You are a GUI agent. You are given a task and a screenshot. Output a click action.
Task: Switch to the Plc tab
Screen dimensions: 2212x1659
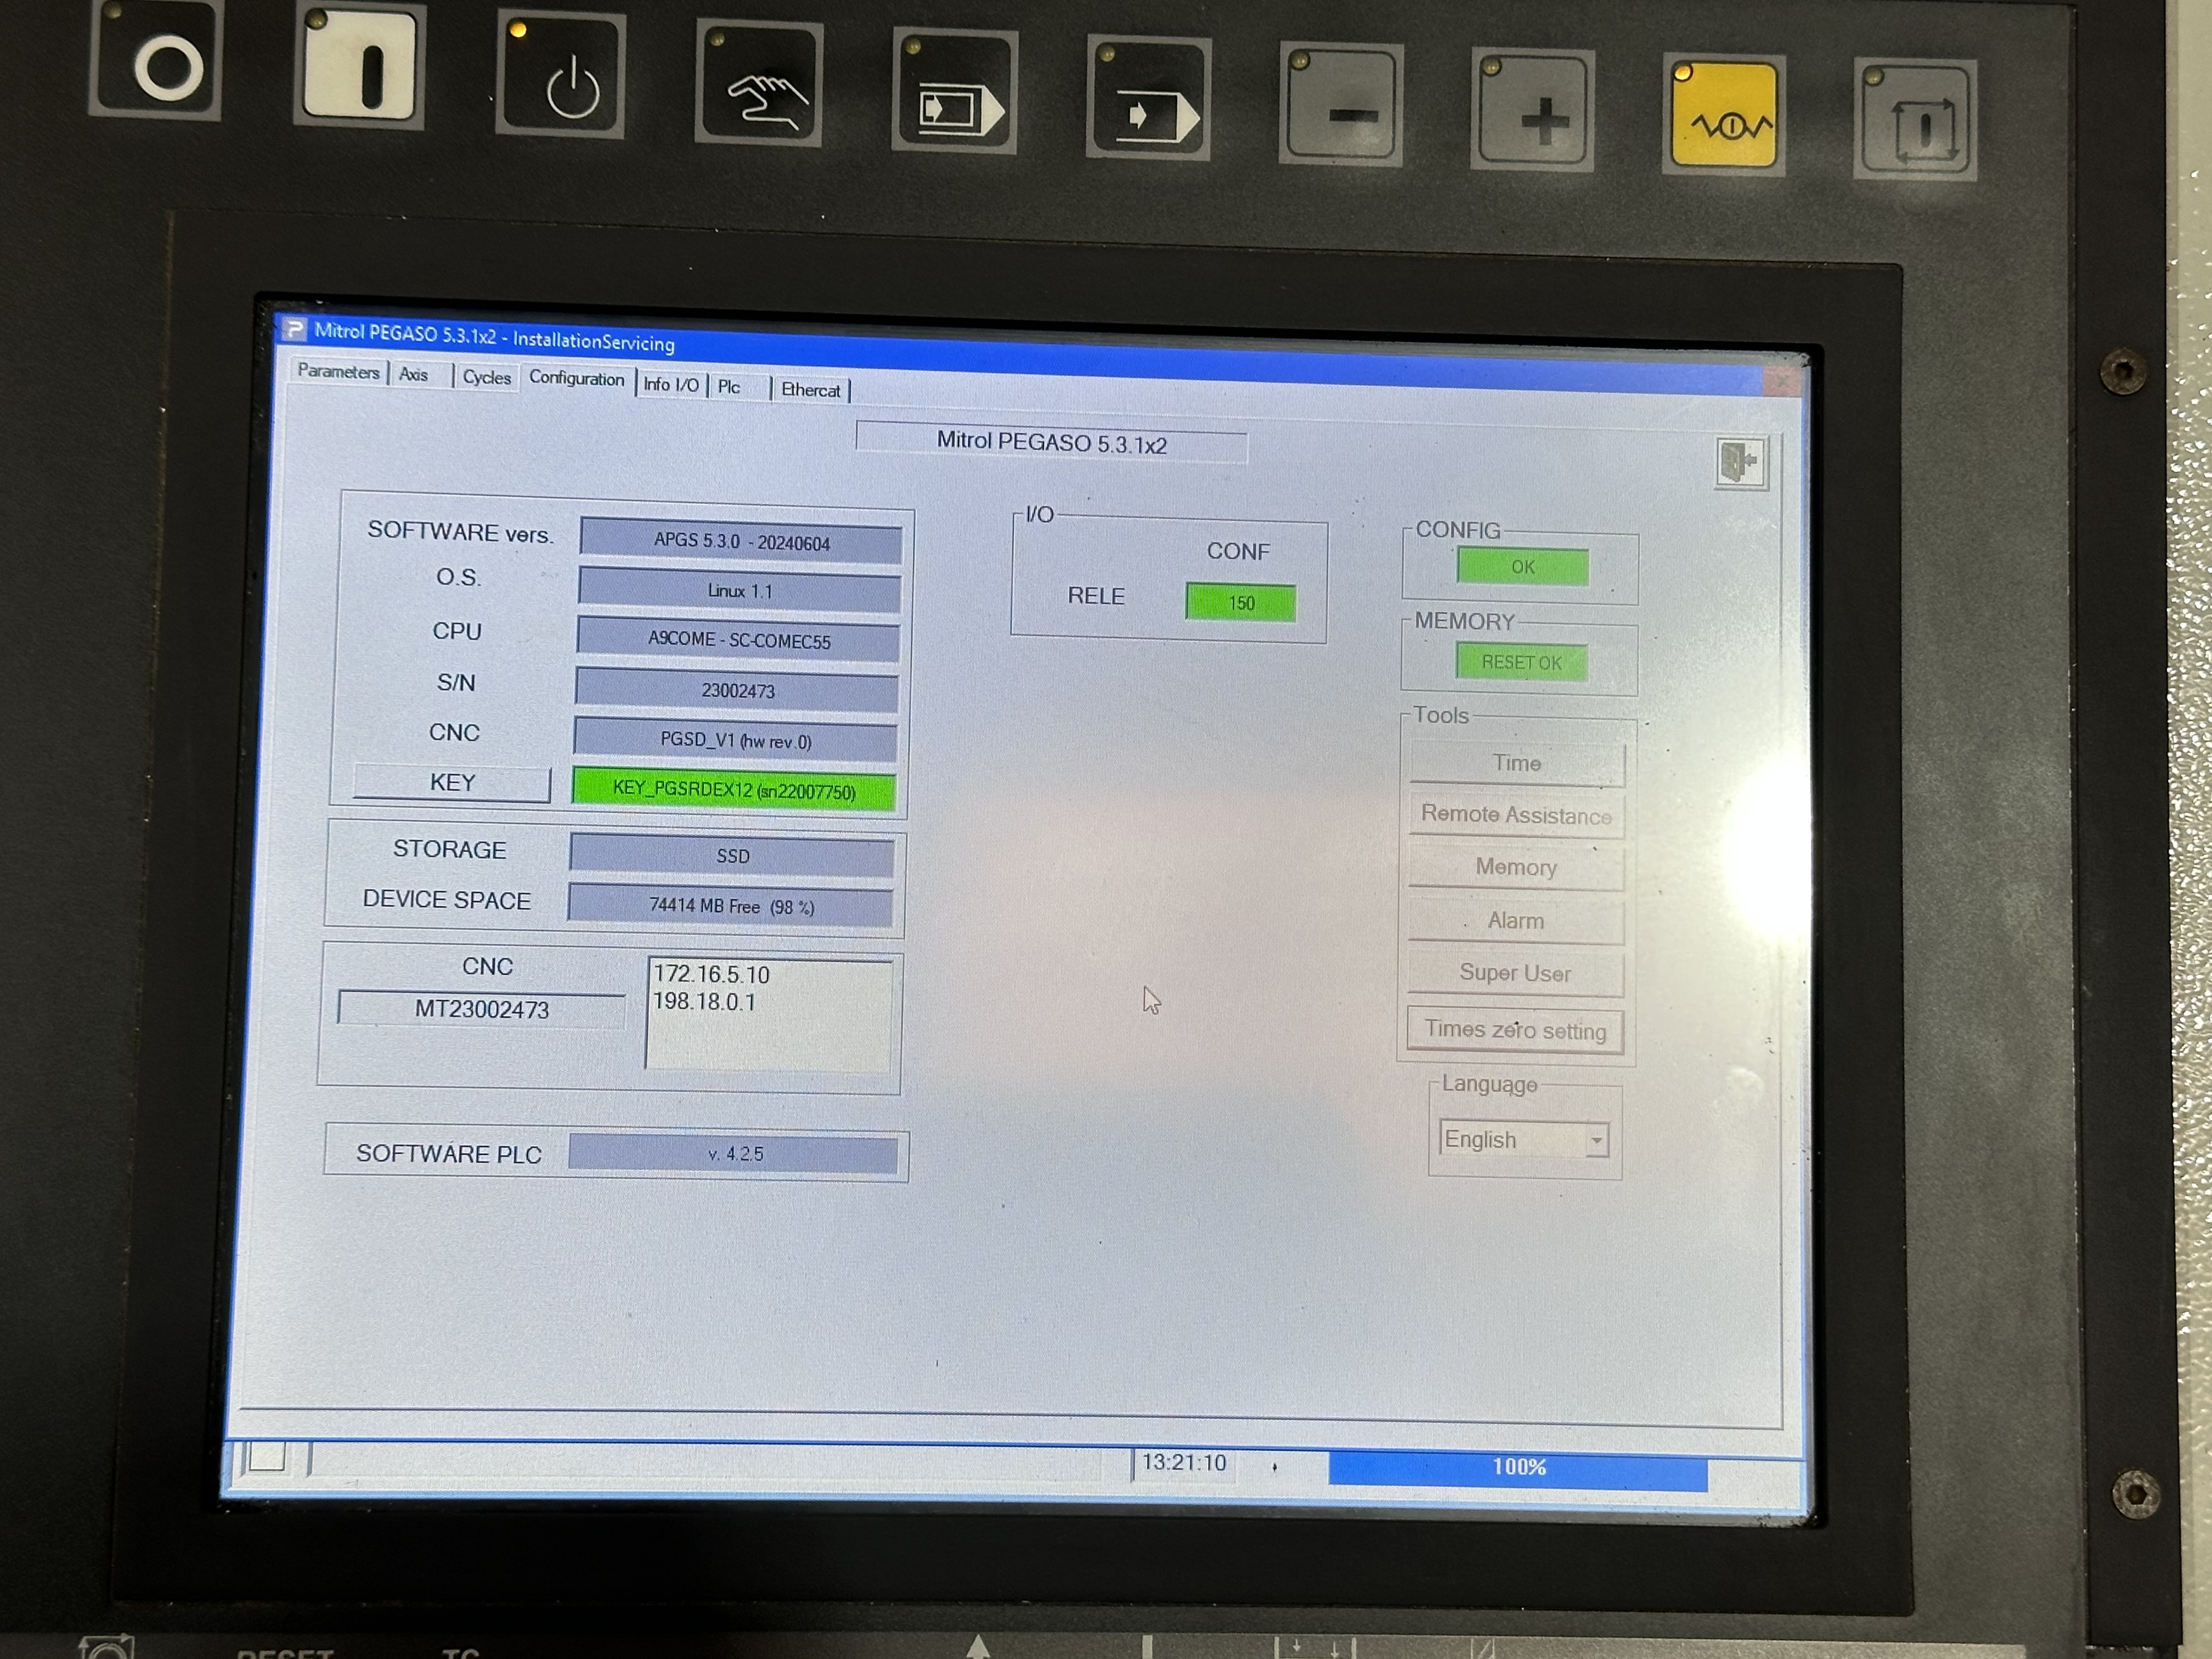[730, 387]
